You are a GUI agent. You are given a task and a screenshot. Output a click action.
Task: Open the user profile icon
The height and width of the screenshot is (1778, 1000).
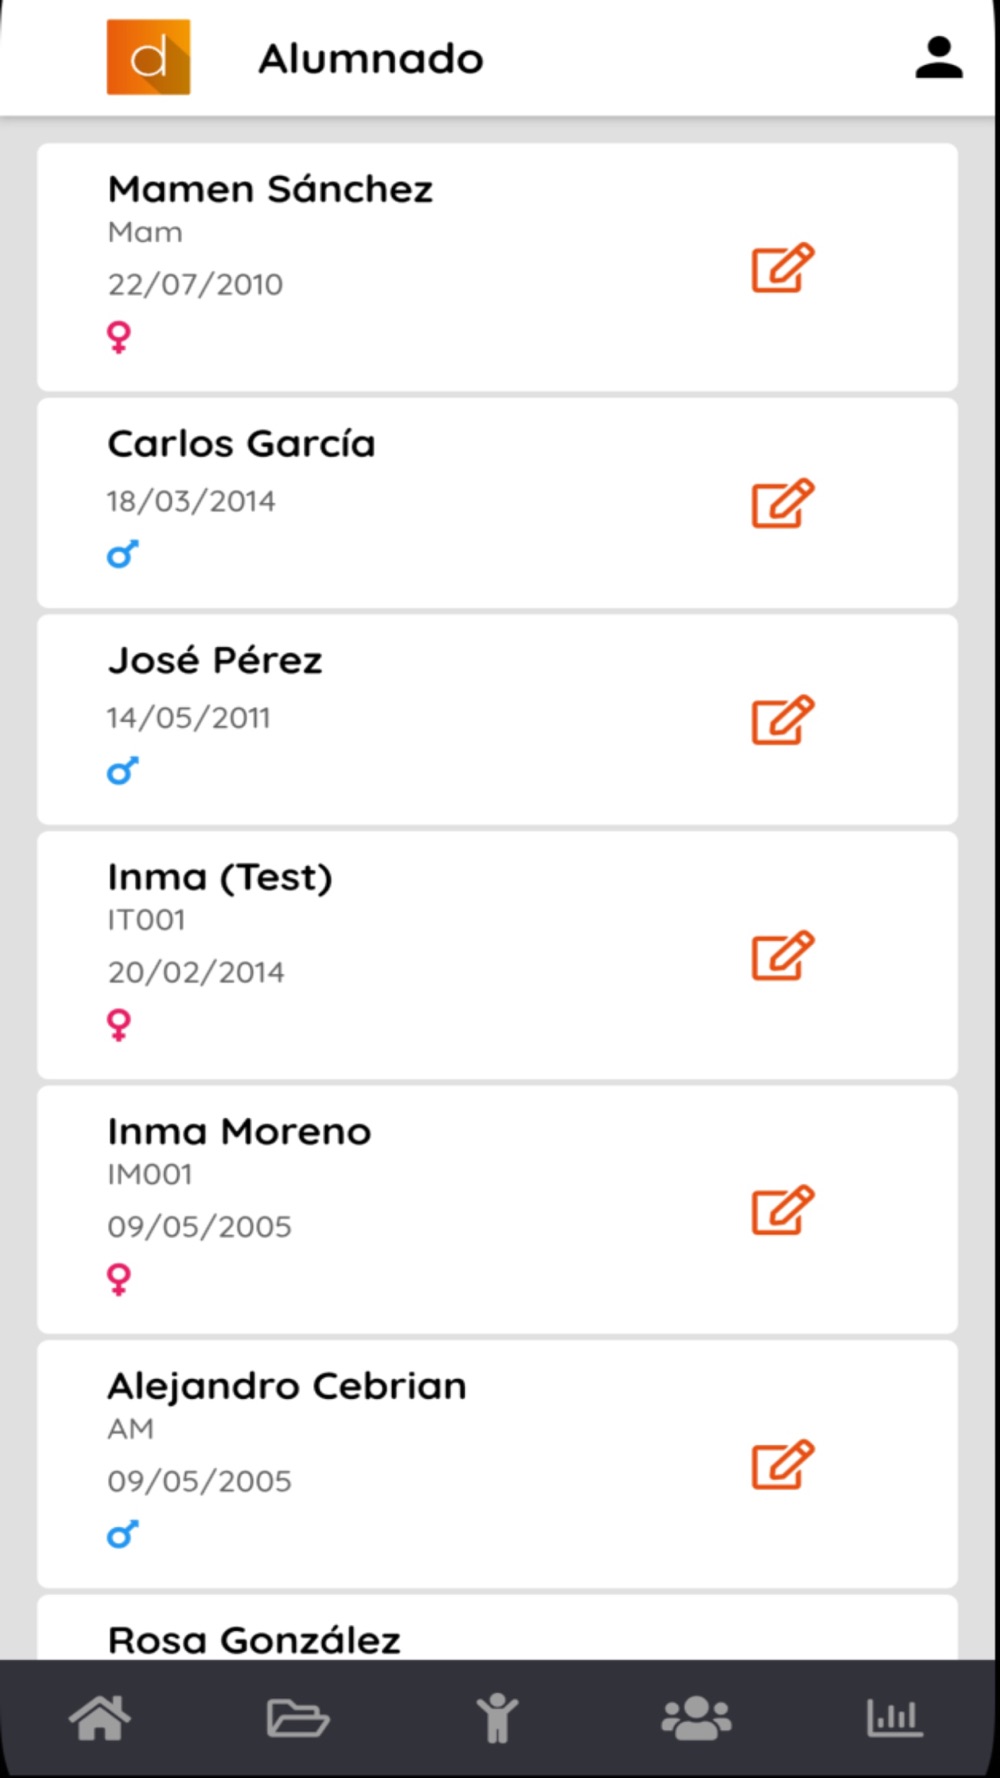[x=938, y=58]
